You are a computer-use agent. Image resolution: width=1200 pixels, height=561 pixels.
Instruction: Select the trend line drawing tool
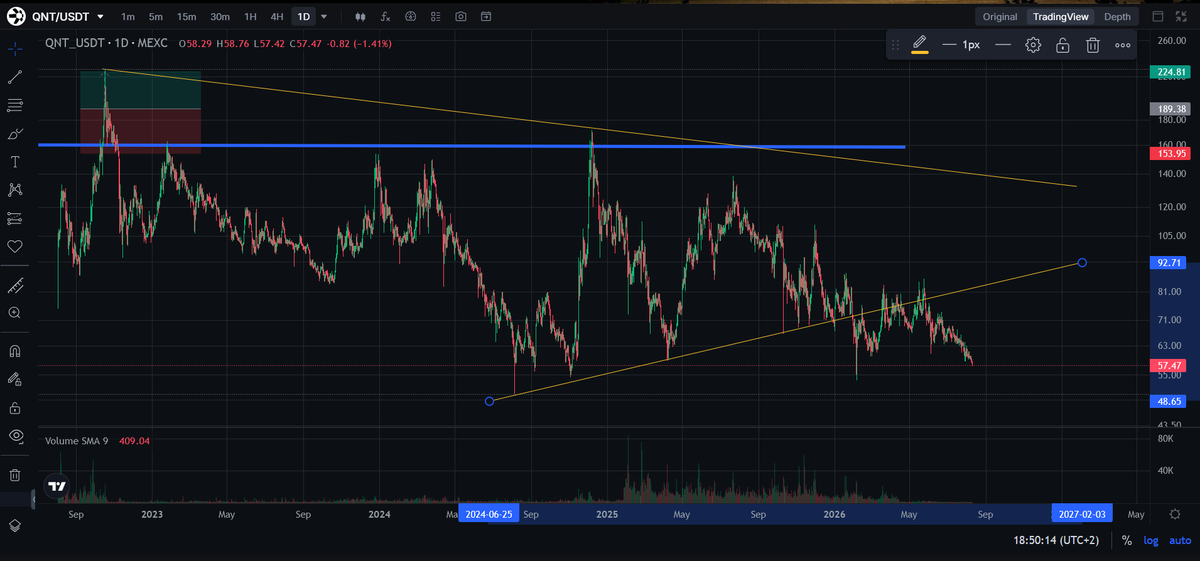[15, 77]
